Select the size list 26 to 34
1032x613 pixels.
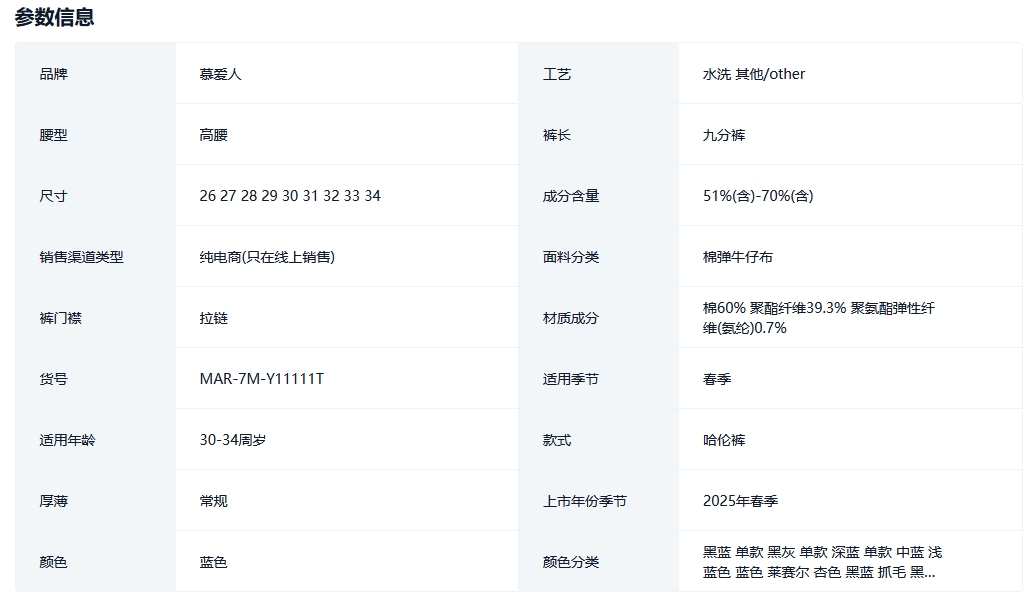coord(290,196)
